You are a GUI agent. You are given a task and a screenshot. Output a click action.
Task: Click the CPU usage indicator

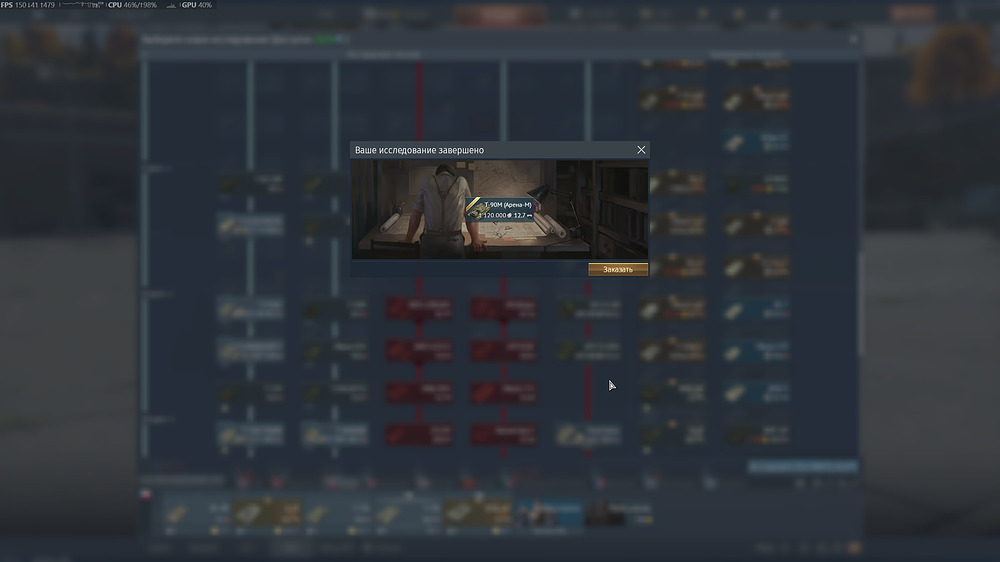tap(132, 5)
